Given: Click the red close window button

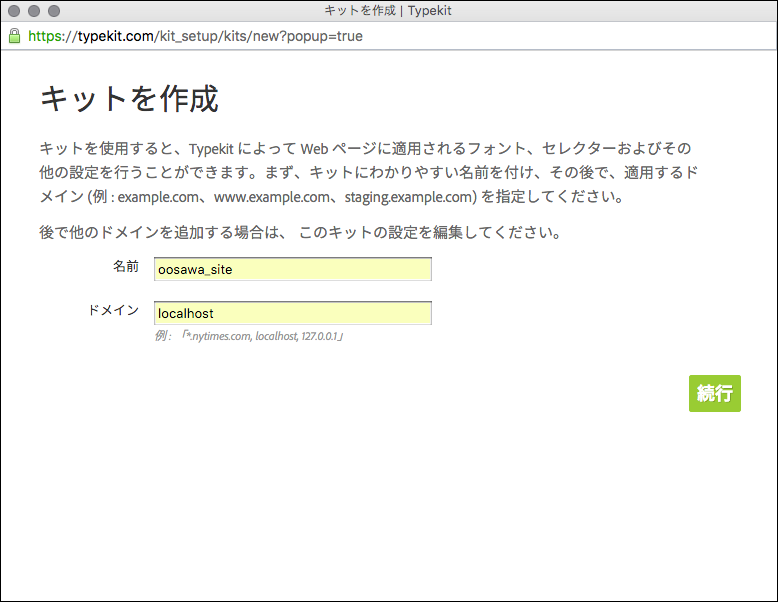Looking at the screenshot, I should [14, 11].
